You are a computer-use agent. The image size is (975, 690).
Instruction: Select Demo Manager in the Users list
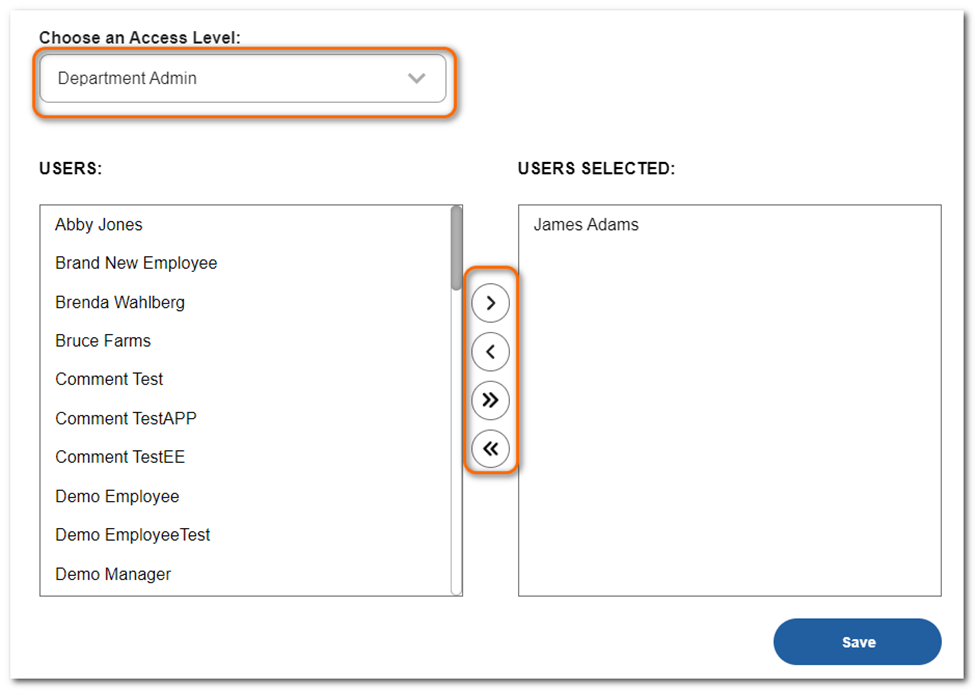[112, 574]
